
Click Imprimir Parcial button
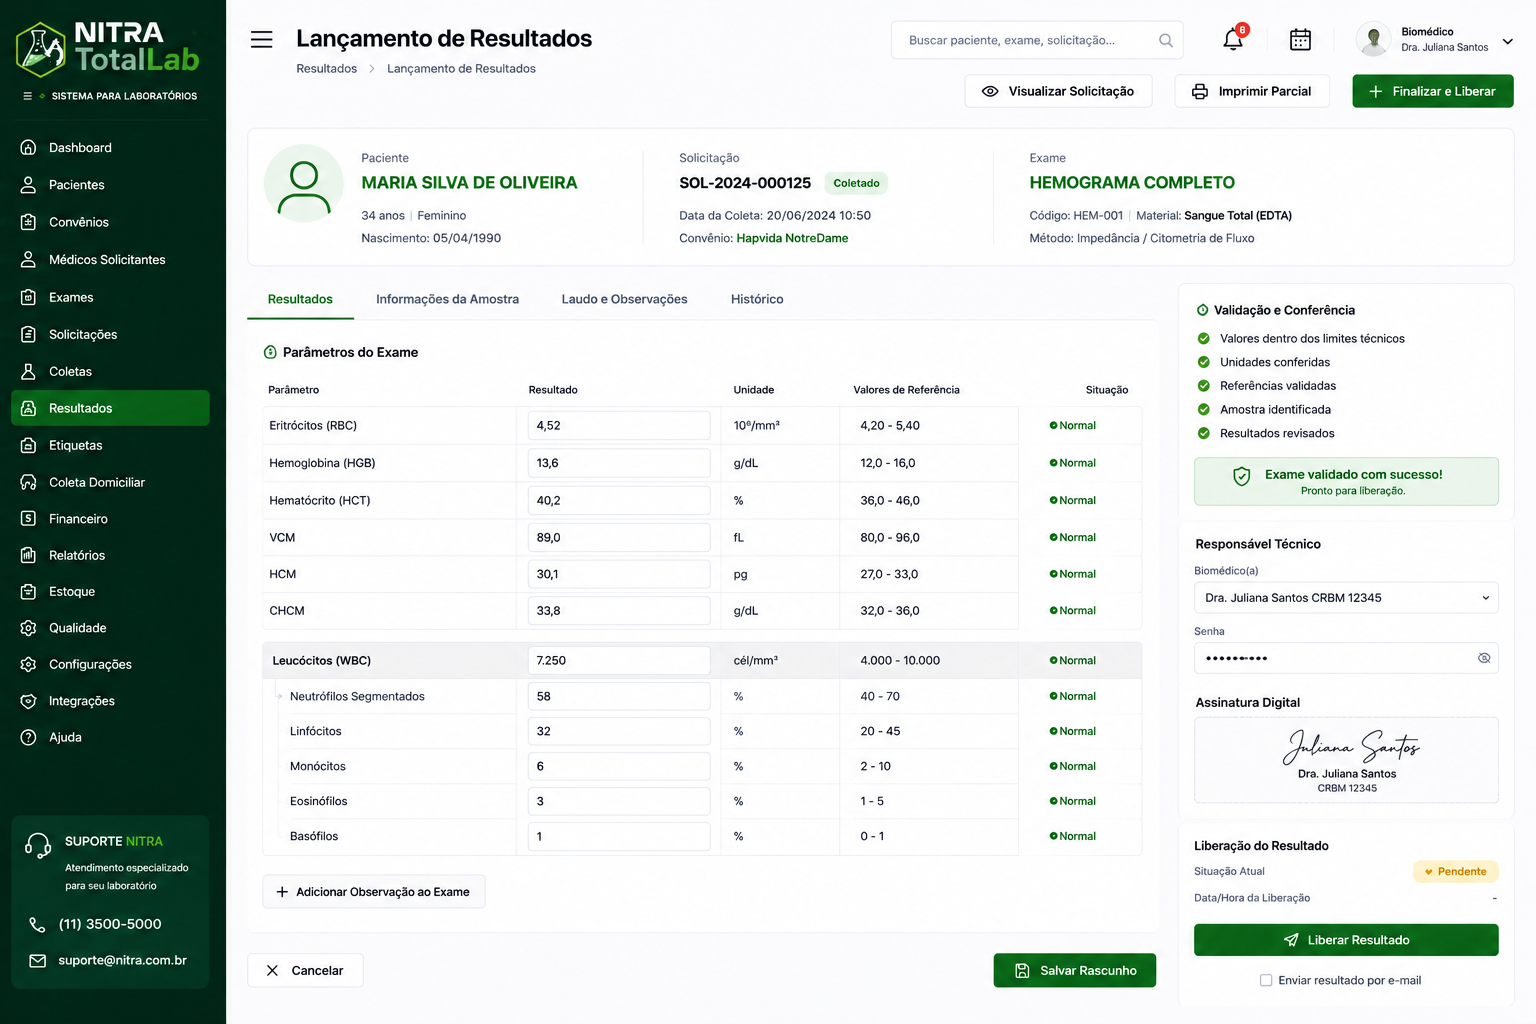pos(1252,91)
